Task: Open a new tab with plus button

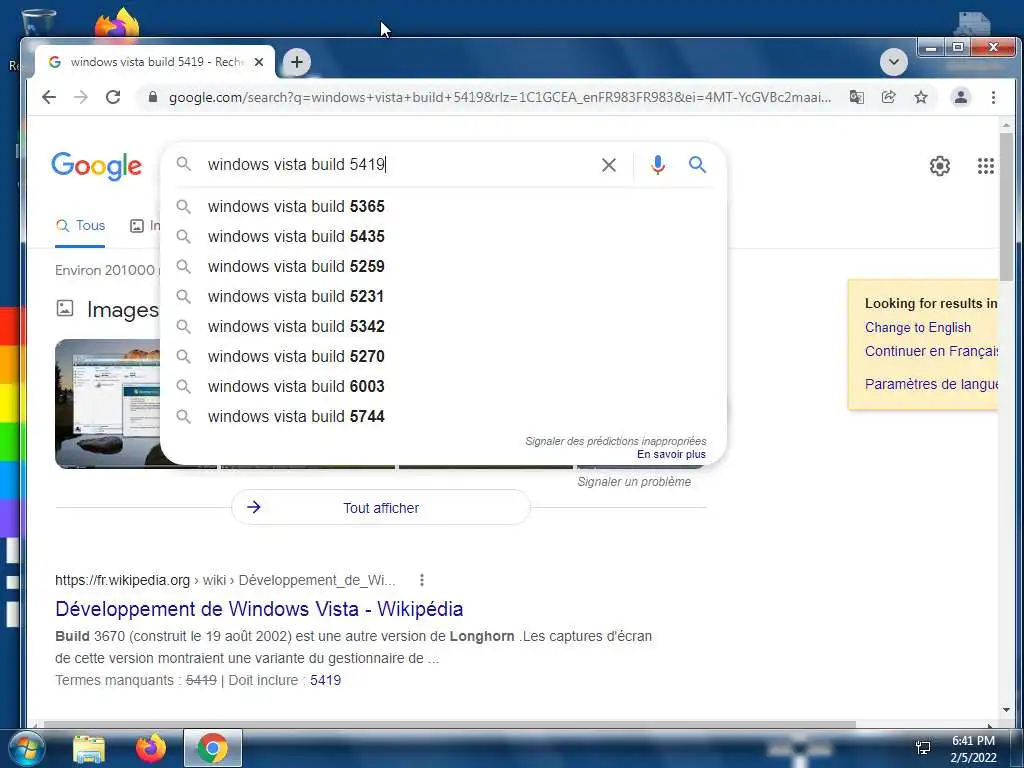Action: [296, 62]
